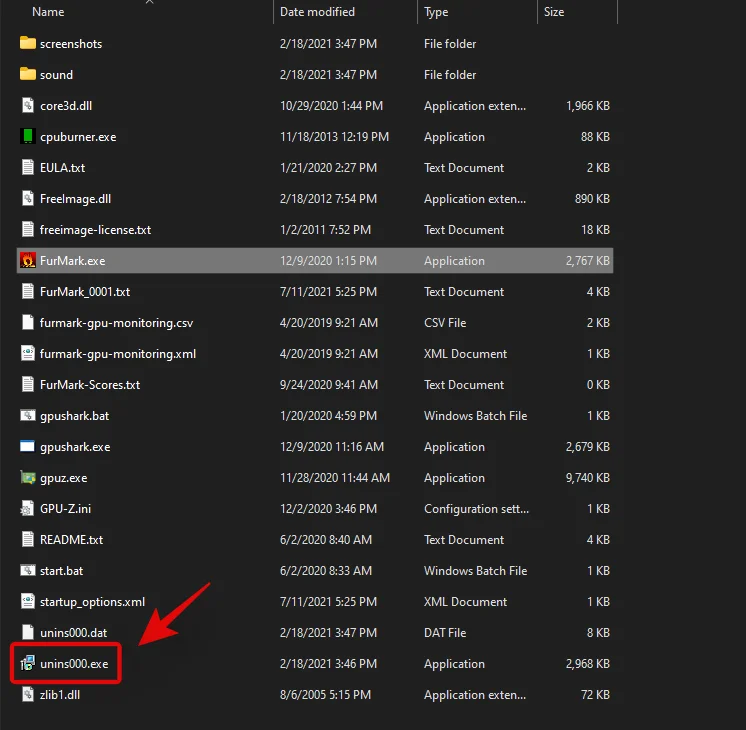Sort files by Size column

[554, 12]
